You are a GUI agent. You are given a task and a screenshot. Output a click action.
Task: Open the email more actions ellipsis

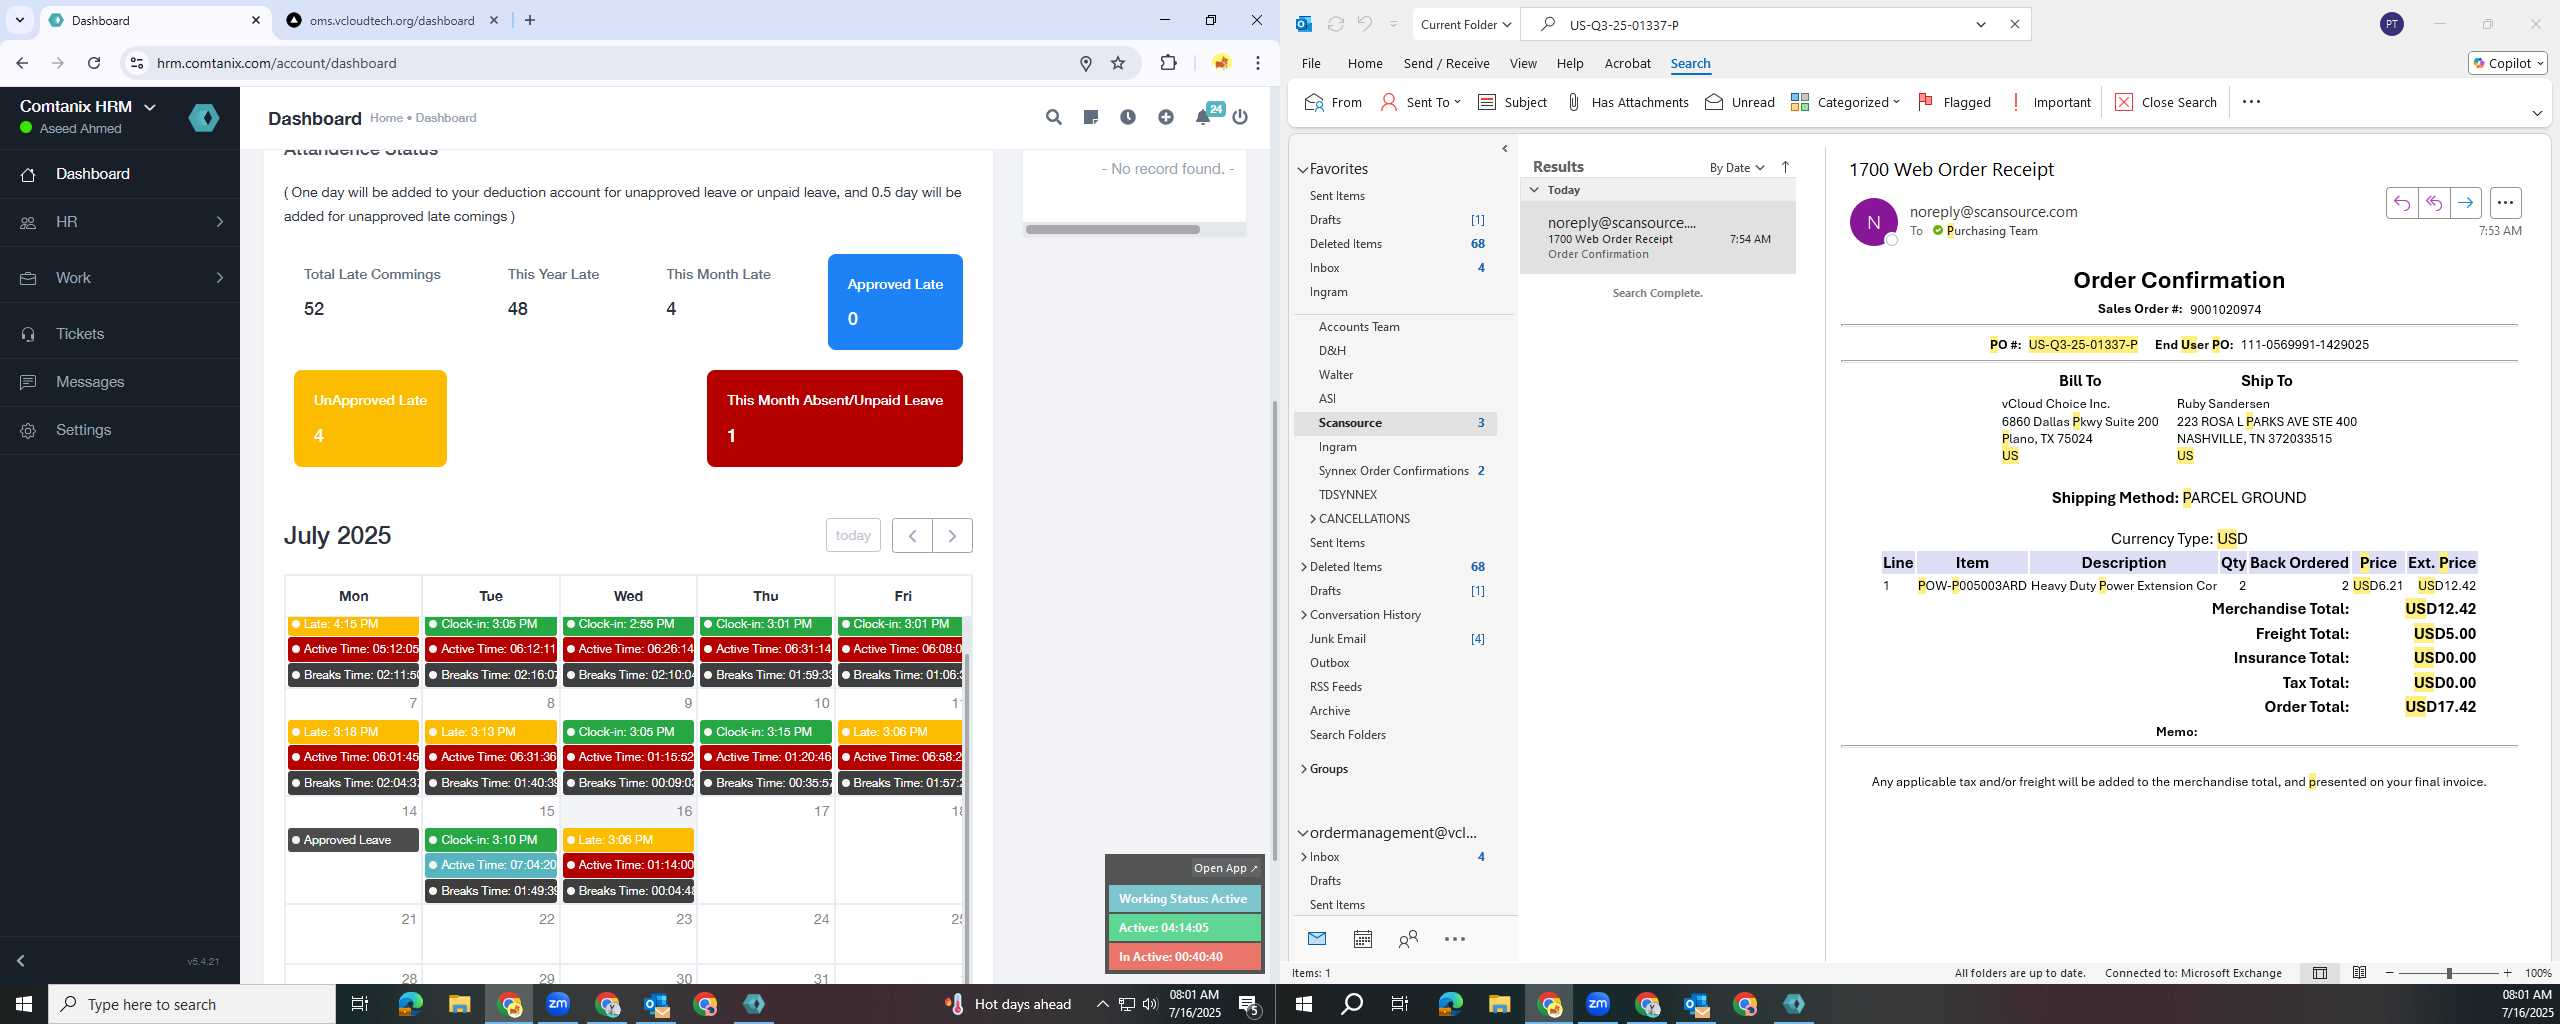pos(2505,203)
